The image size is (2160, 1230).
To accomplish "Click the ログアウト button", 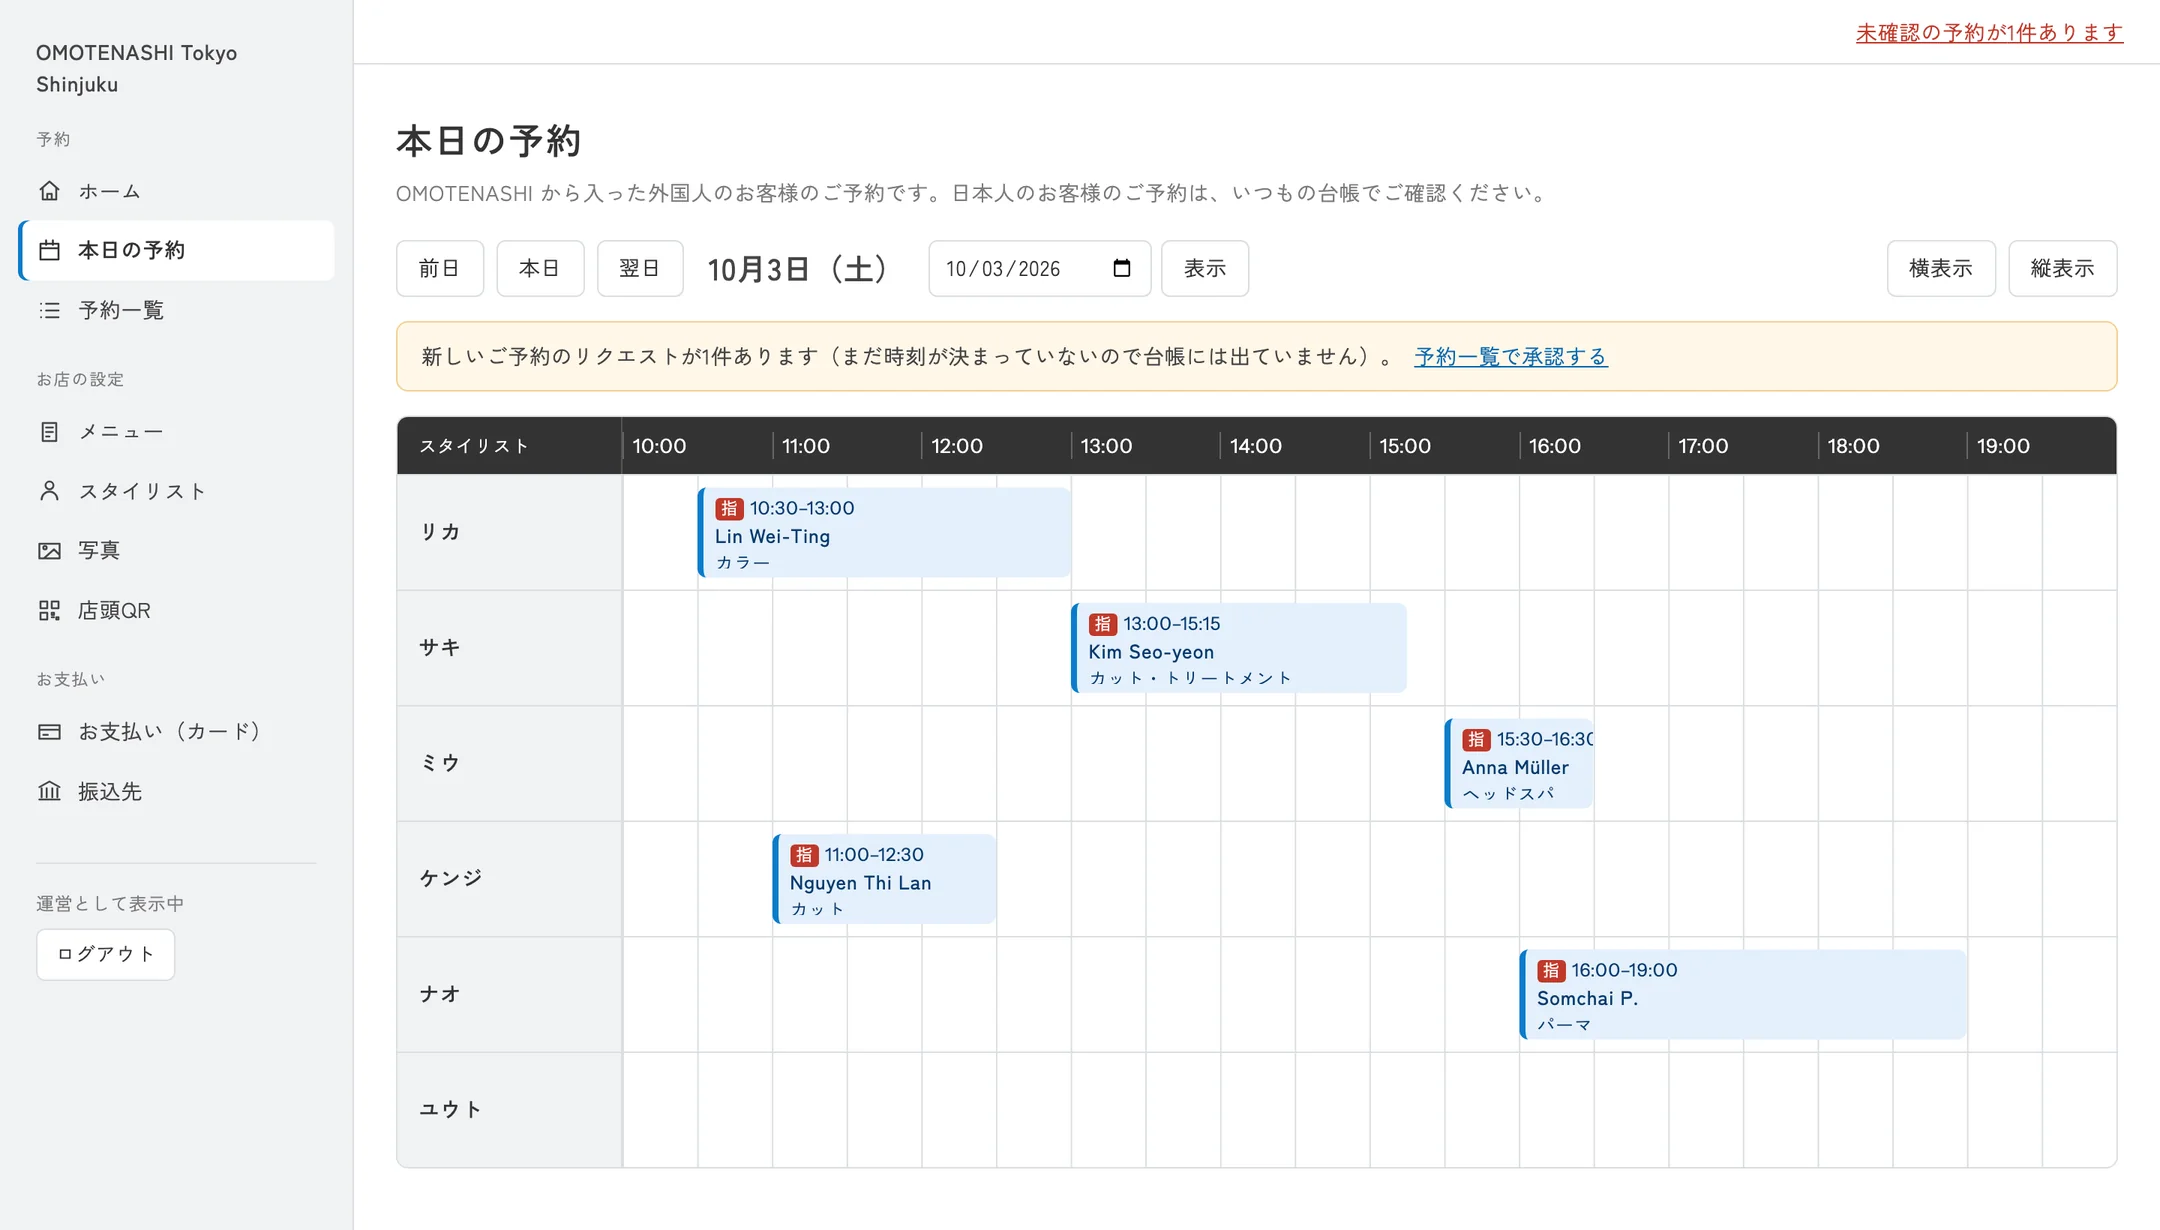I will [x=106, y=954].
